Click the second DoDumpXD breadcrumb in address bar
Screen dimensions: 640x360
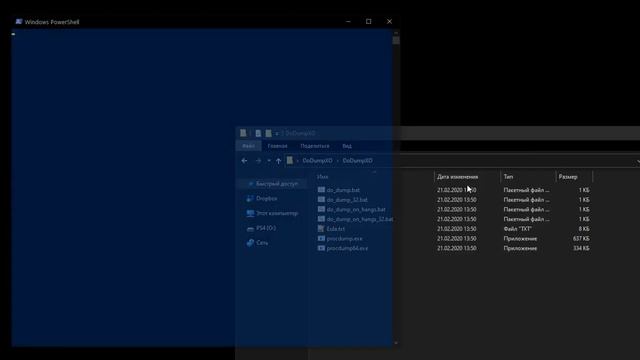358,161
